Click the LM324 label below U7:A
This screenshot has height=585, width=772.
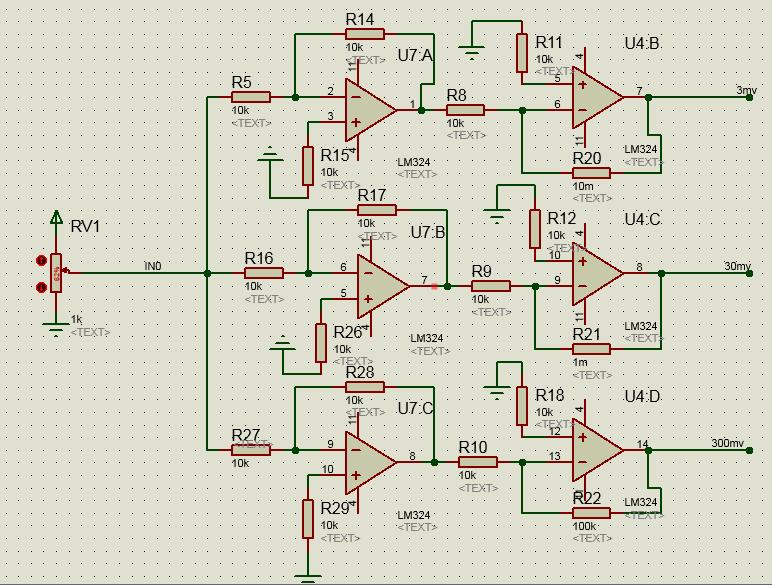tap(414, 162)
